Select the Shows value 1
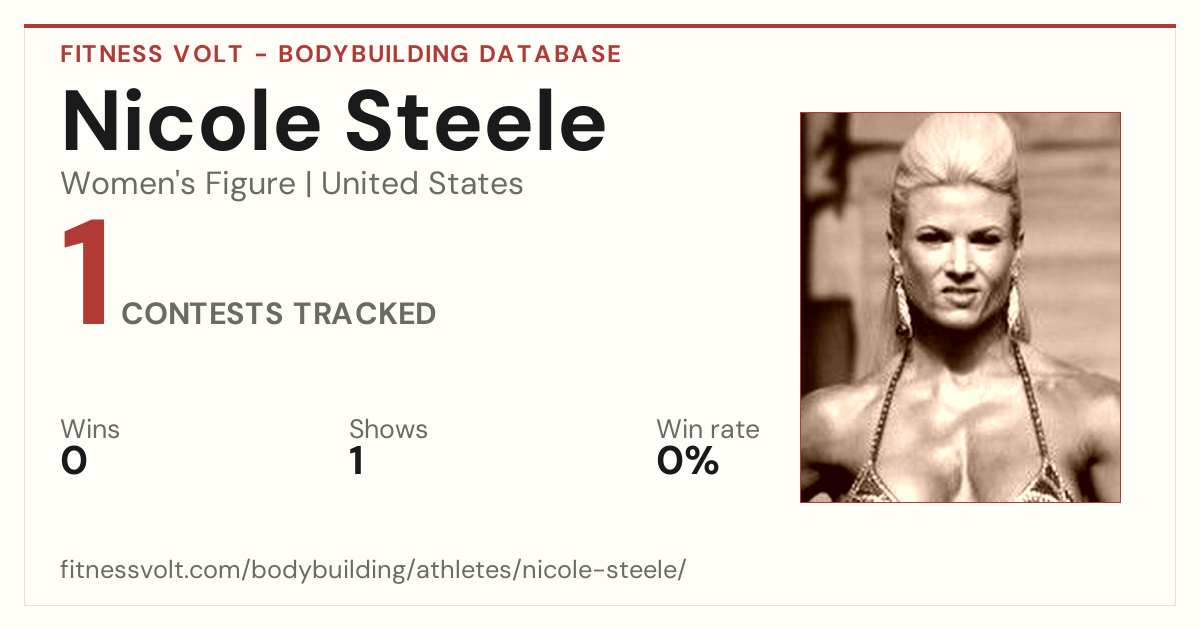 click(x=356, y=461)
